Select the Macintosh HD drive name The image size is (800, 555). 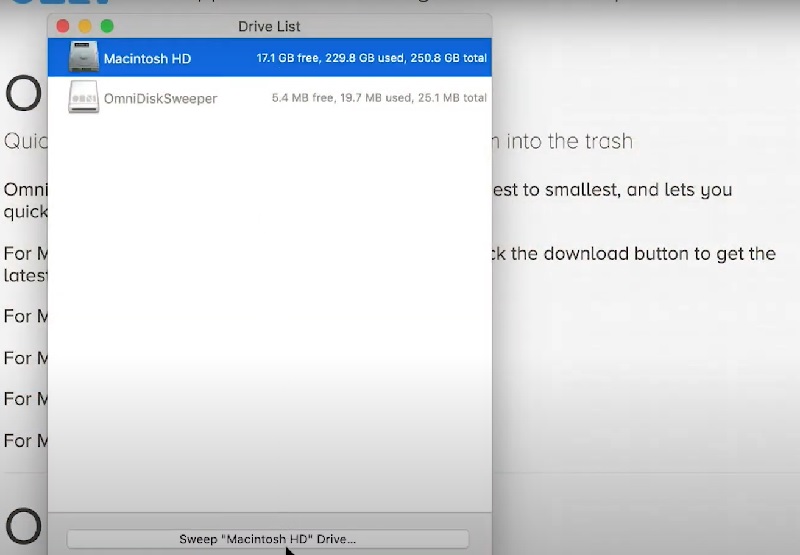pyautogui.click(x=147, y=59)
